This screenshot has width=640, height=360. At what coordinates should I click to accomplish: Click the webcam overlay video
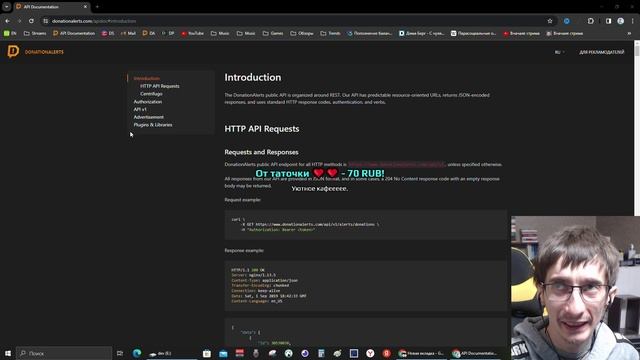[576, 288]
